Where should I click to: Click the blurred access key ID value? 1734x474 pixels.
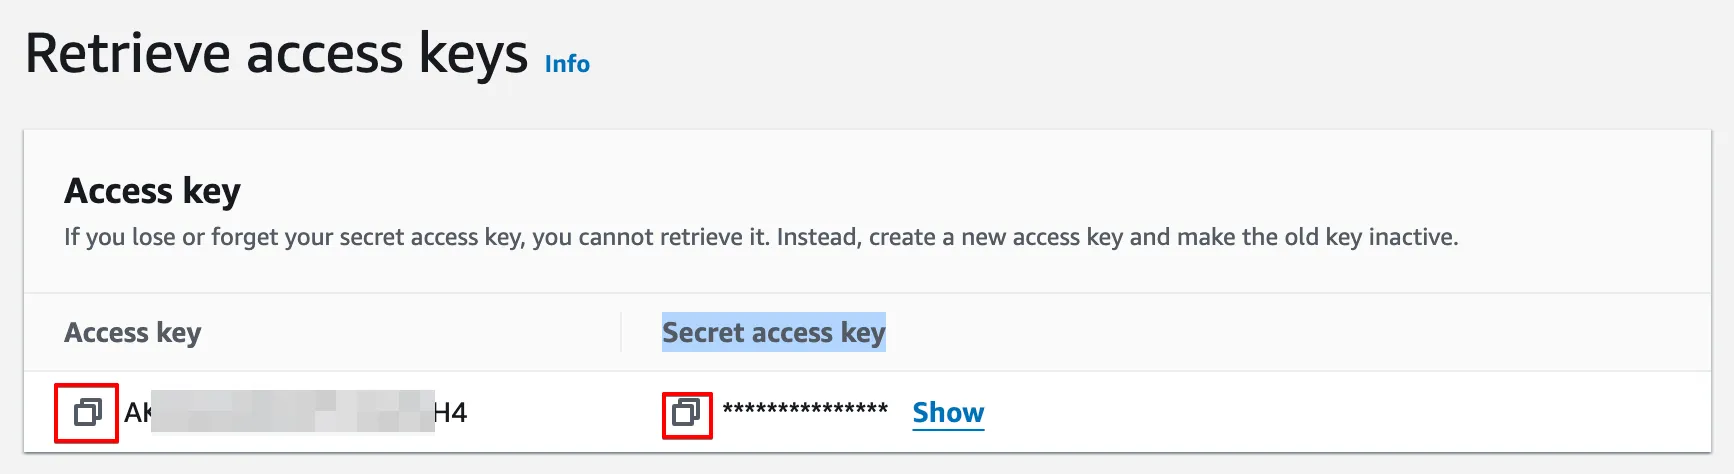[292, 412]
